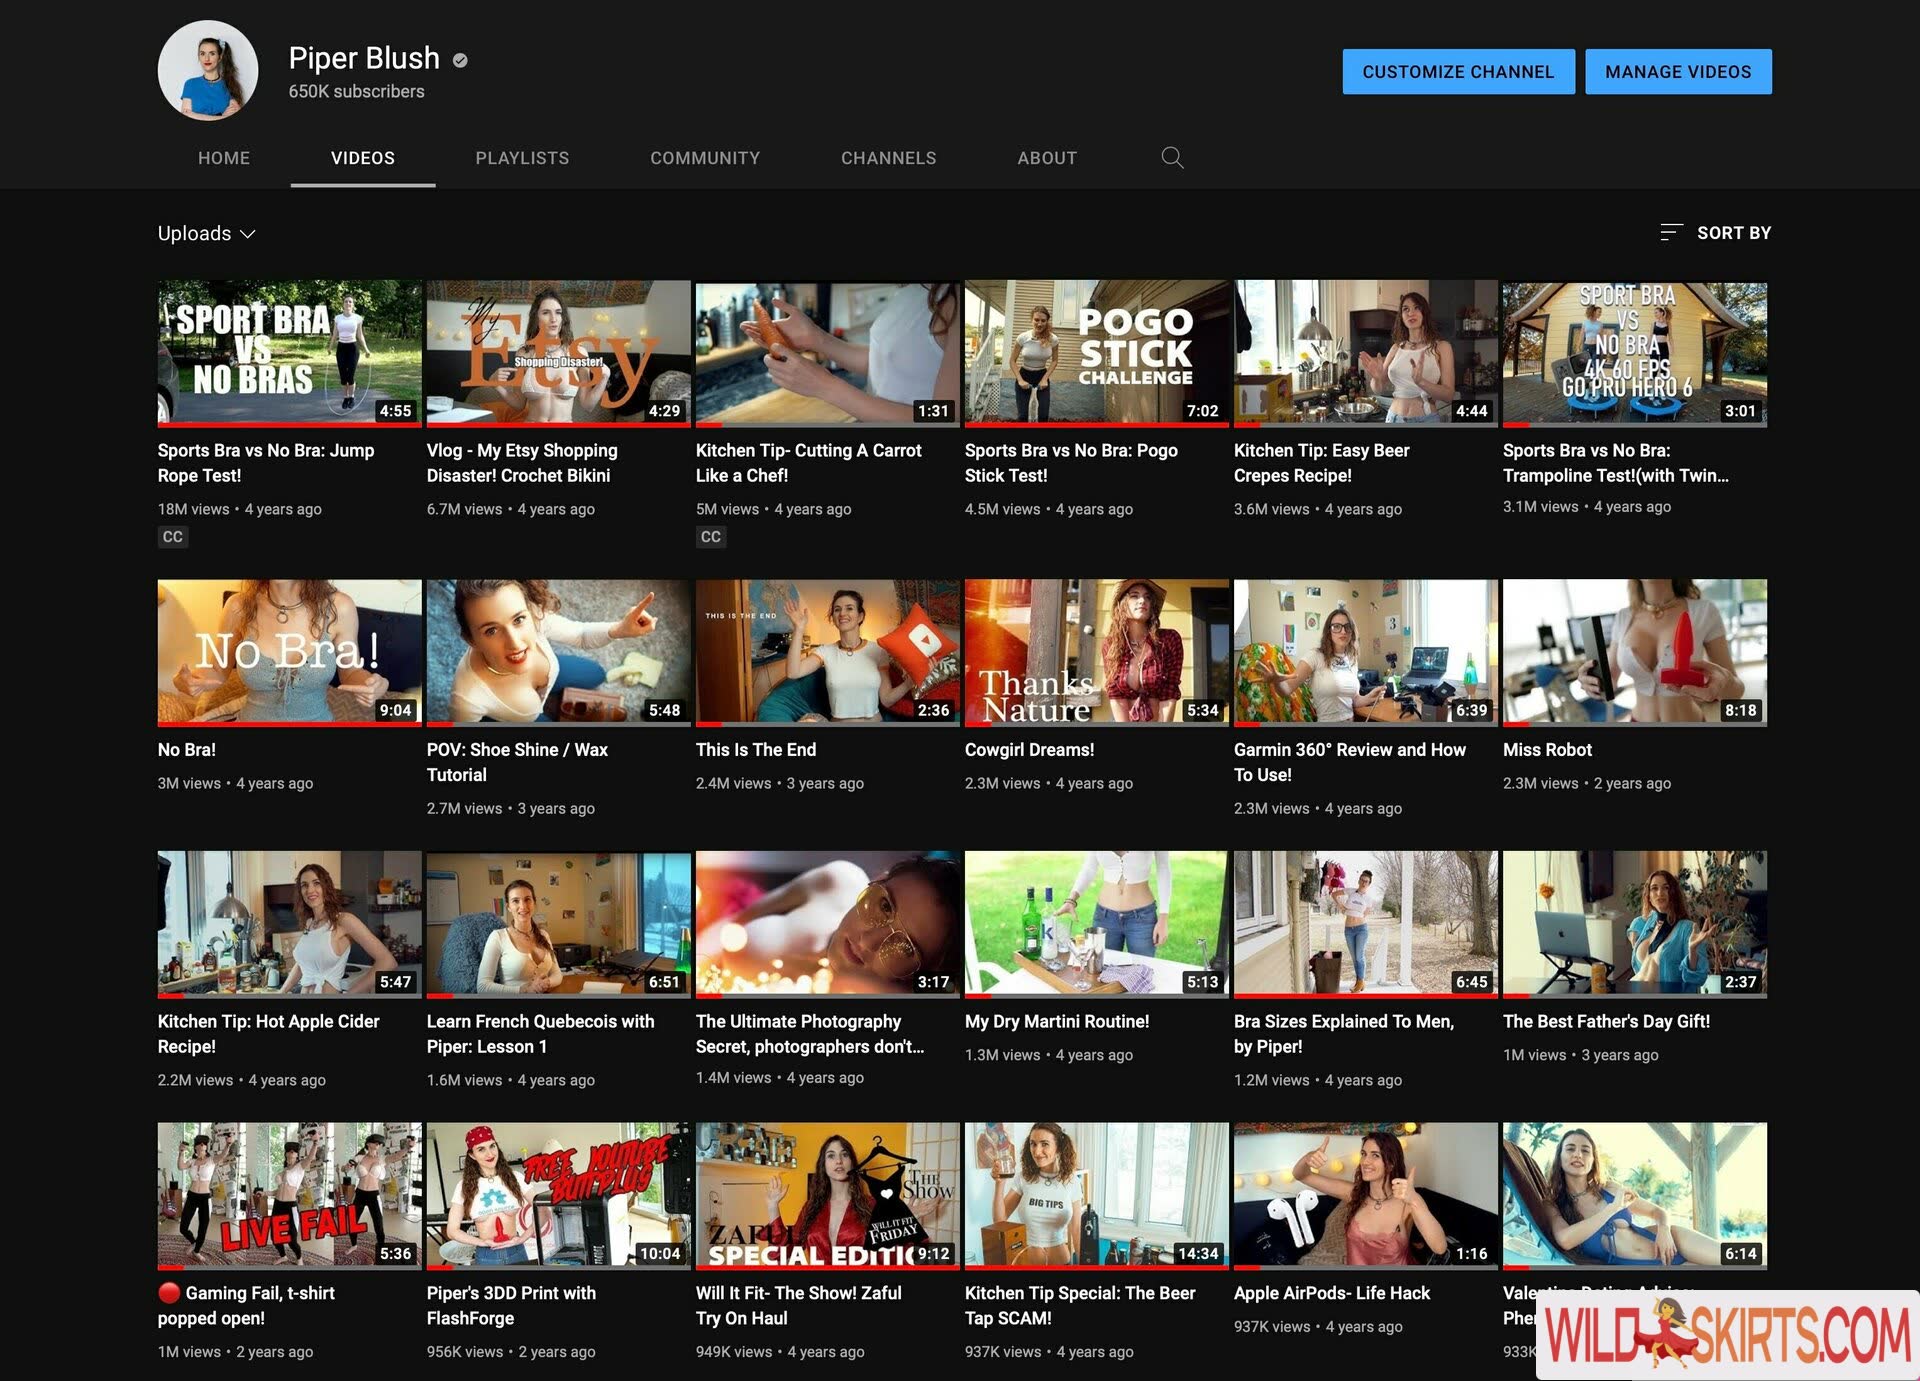Click the 4:55 duration badge on Jump Rope thumbnail
Screen dimensions: 1920x1381
395,411
